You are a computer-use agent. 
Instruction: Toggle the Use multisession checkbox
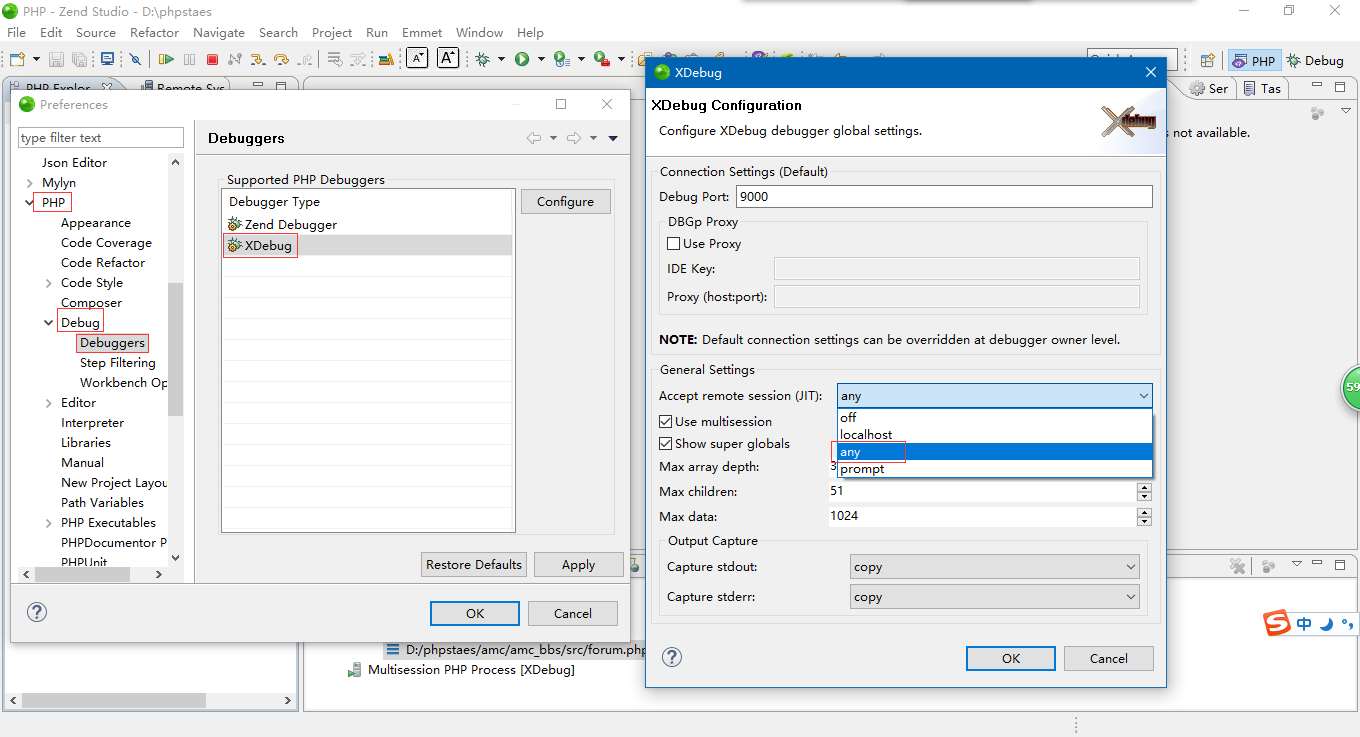coord(666,421)
